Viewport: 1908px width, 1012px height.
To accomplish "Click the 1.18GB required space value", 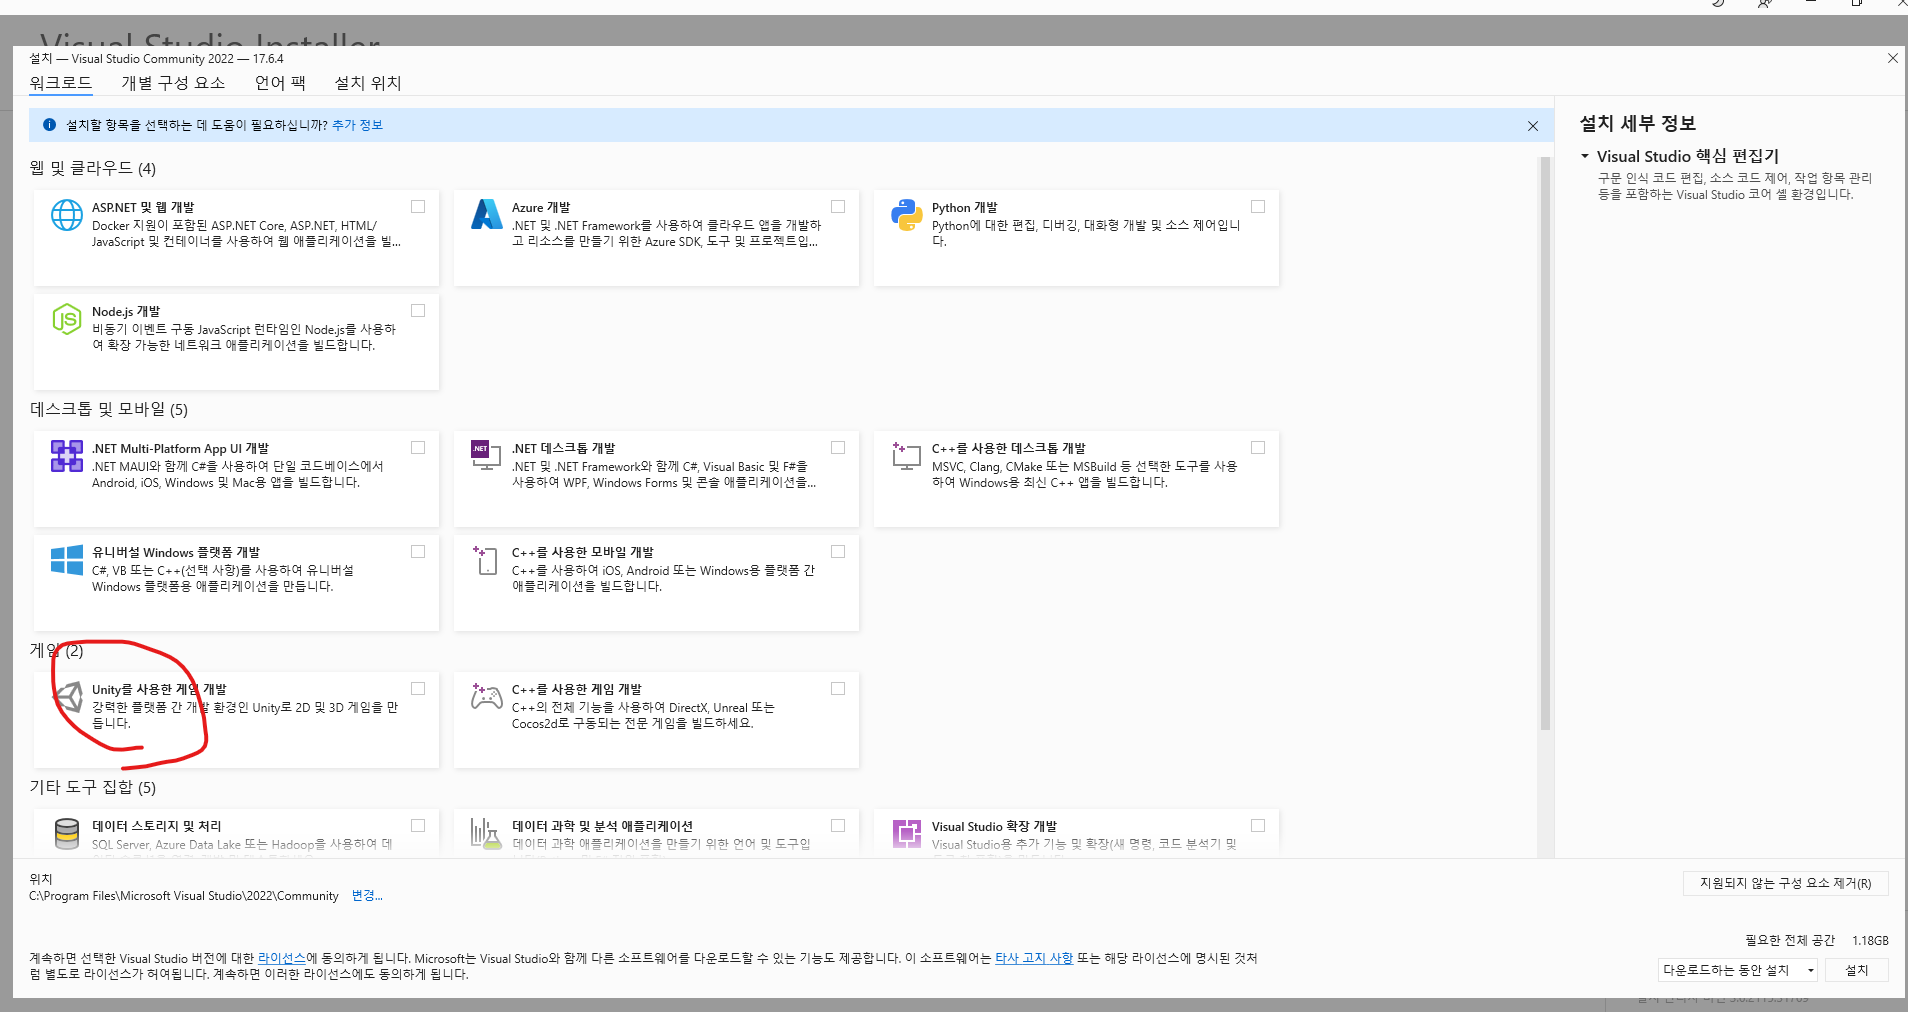I will coord(1870,941).
